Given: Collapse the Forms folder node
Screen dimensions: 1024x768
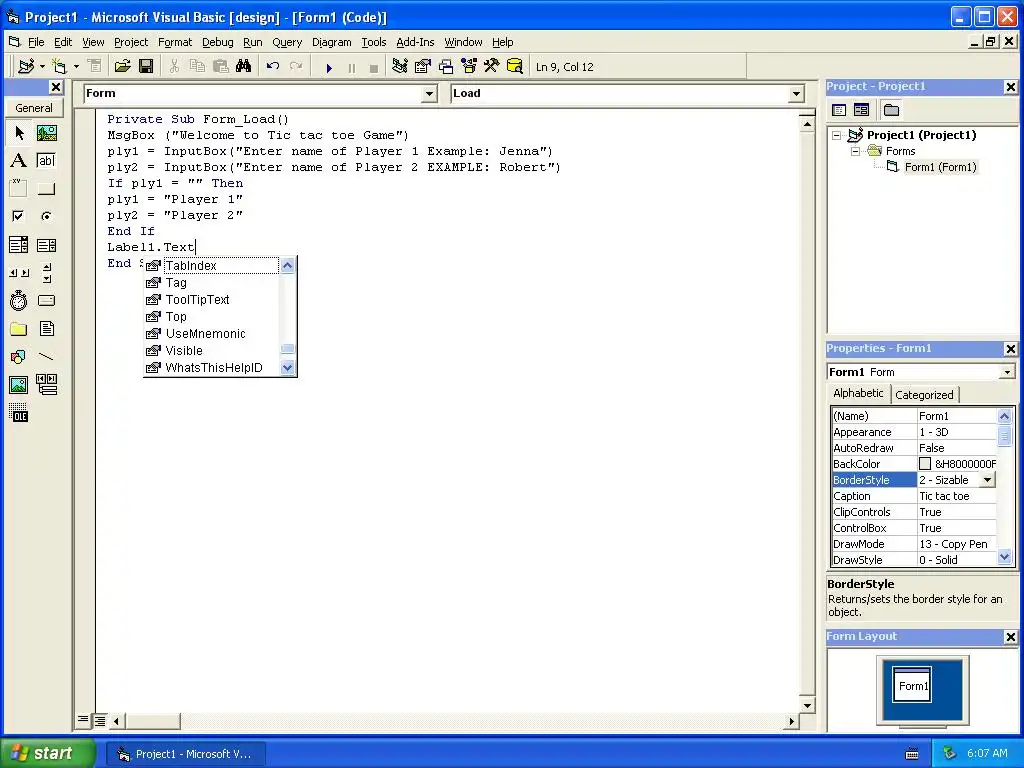Looking at the screenshot, I should 856,152.
